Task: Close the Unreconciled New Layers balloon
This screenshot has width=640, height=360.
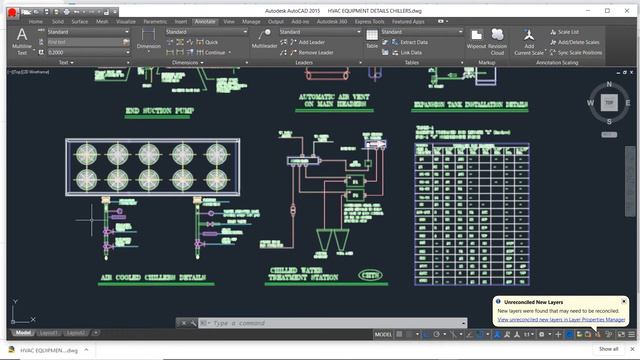Action: [624, 301]
